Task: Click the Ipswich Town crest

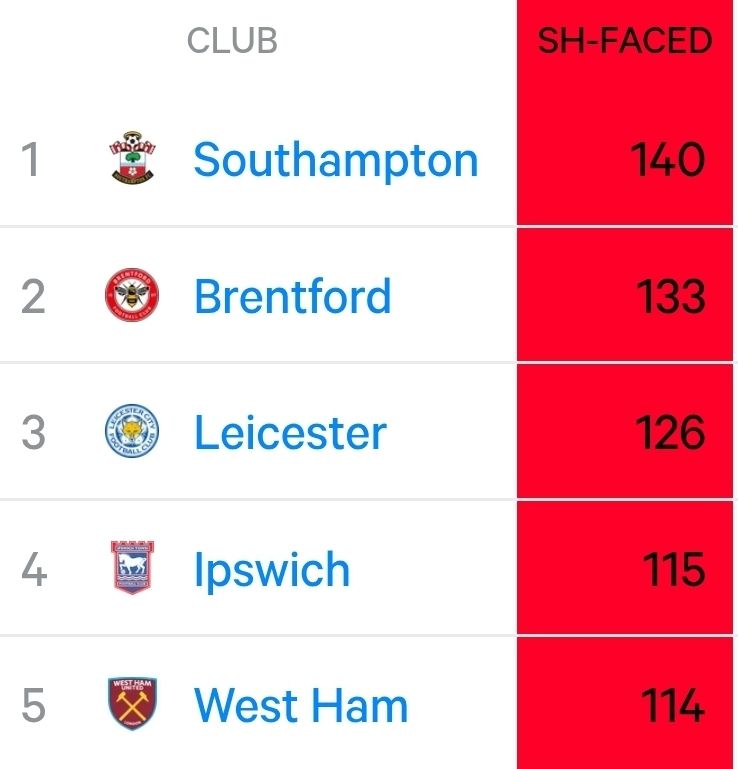Action: click(x=132, y=567)
